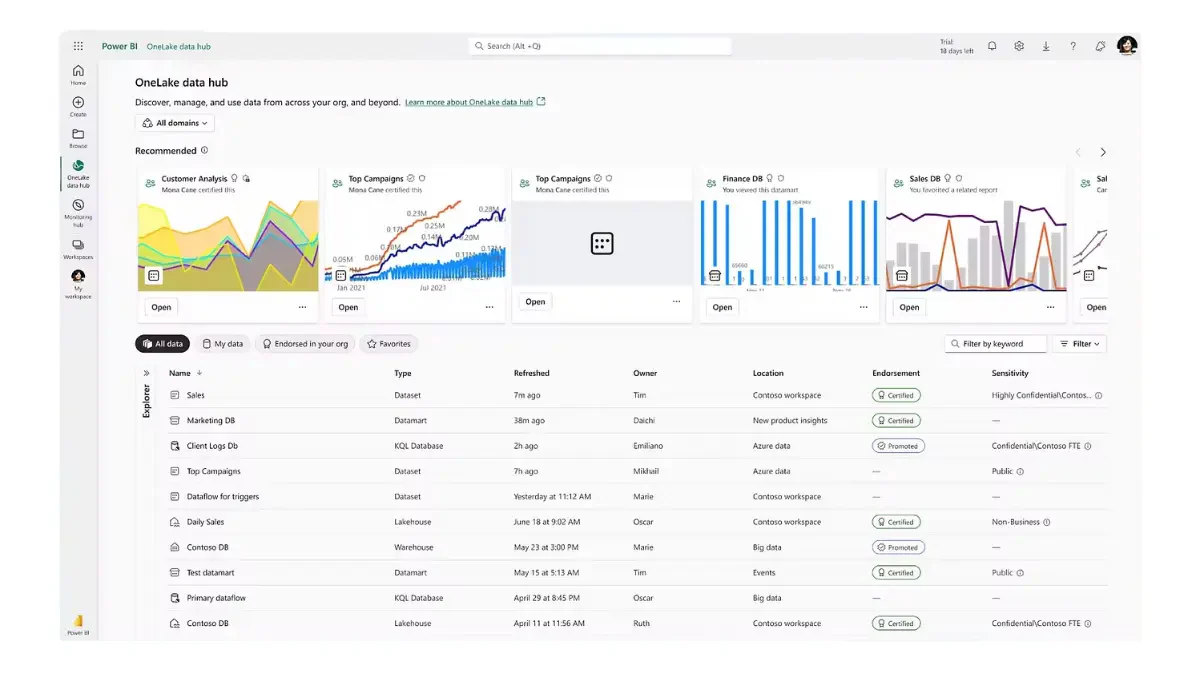
Task: Select Endorsed in your org tab
Action: 305,343
